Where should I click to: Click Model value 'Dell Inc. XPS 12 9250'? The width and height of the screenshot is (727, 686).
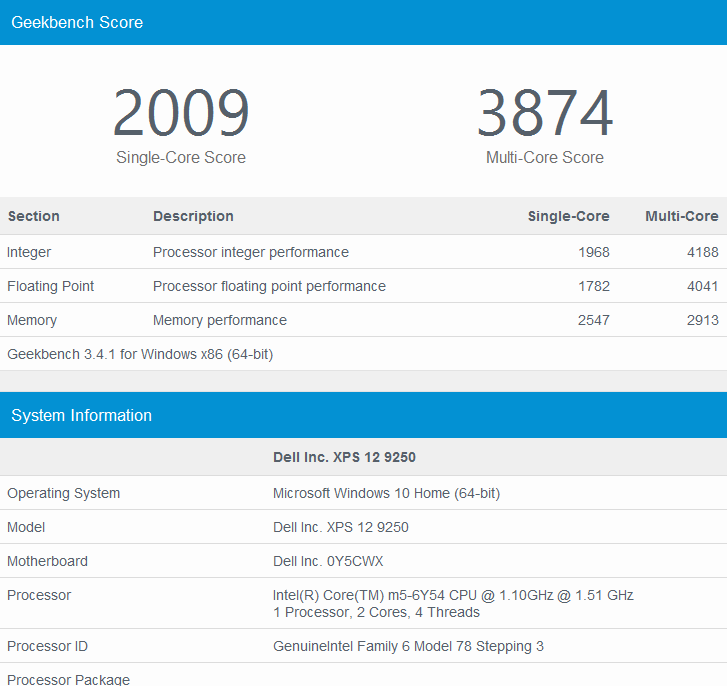click(341, 527)
